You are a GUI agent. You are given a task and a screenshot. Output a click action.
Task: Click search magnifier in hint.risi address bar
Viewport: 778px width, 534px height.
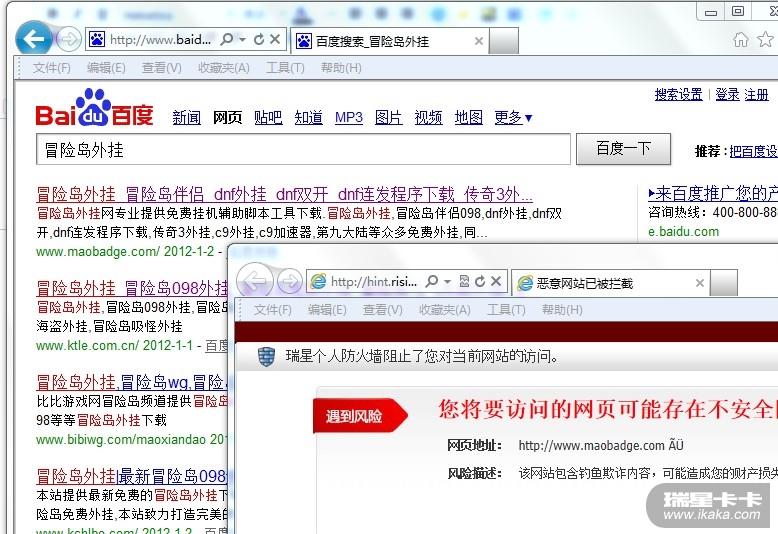[432, 281]
